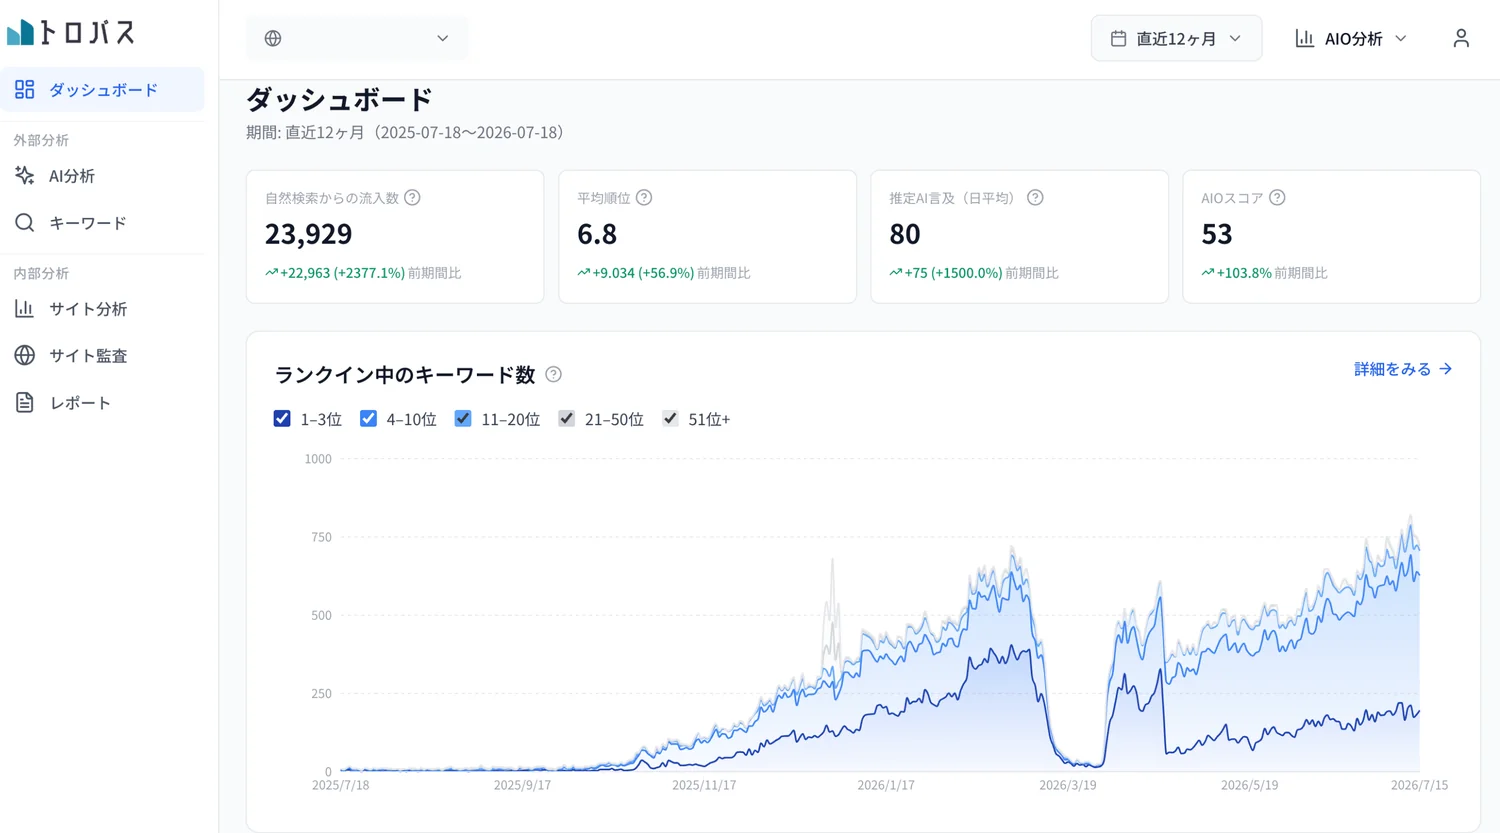Click help icon next to 推定AI言及（日平均）
The width and height of the screenshot is (1500, 833).
click(1035, 198)
